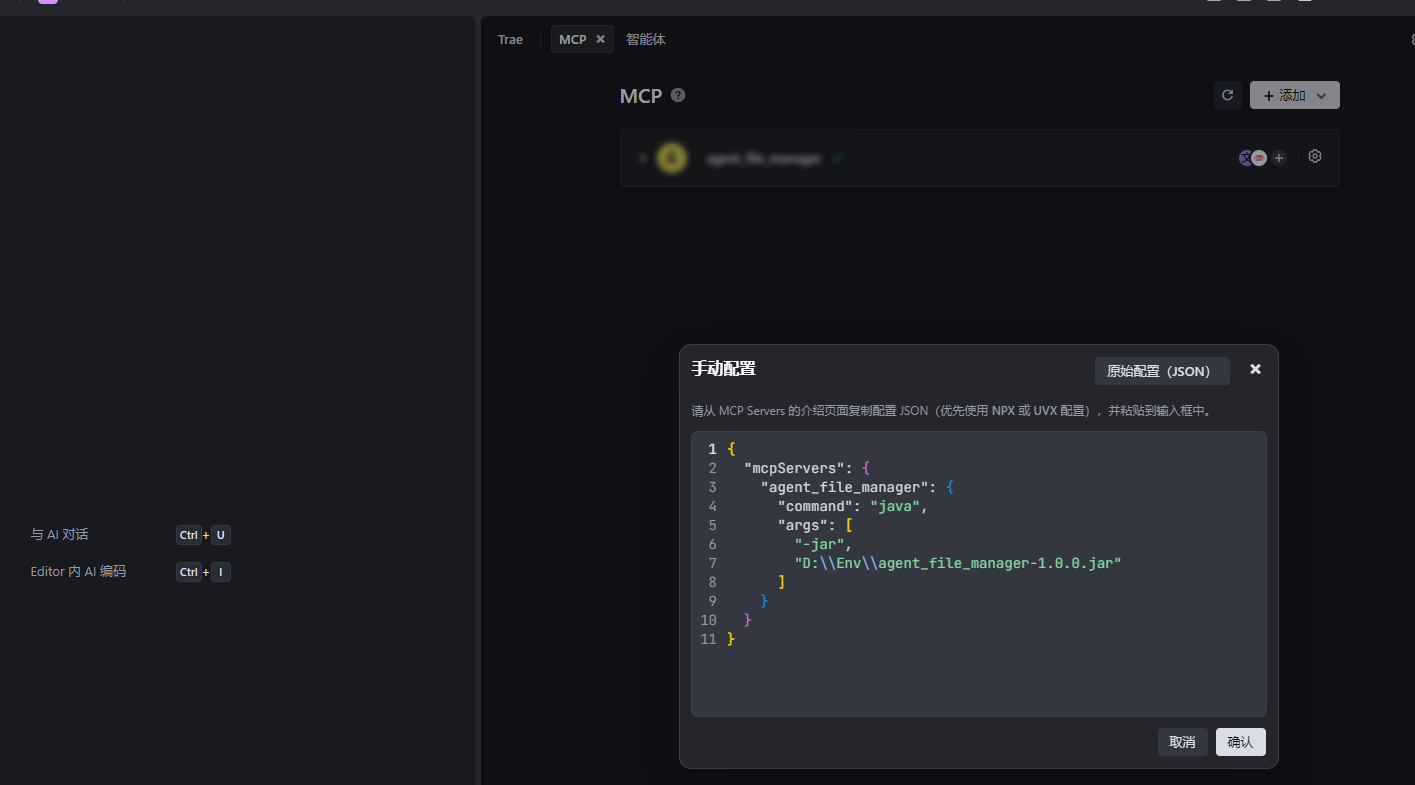Close the MCP editor tab
This screenshot has width=1415, height=785.
pos(599,39)
